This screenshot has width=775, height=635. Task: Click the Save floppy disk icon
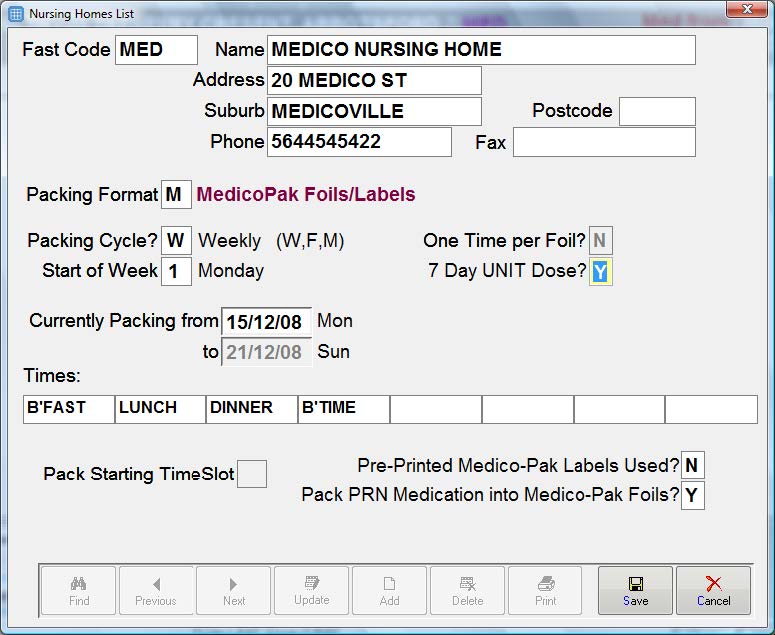(636, 584)
